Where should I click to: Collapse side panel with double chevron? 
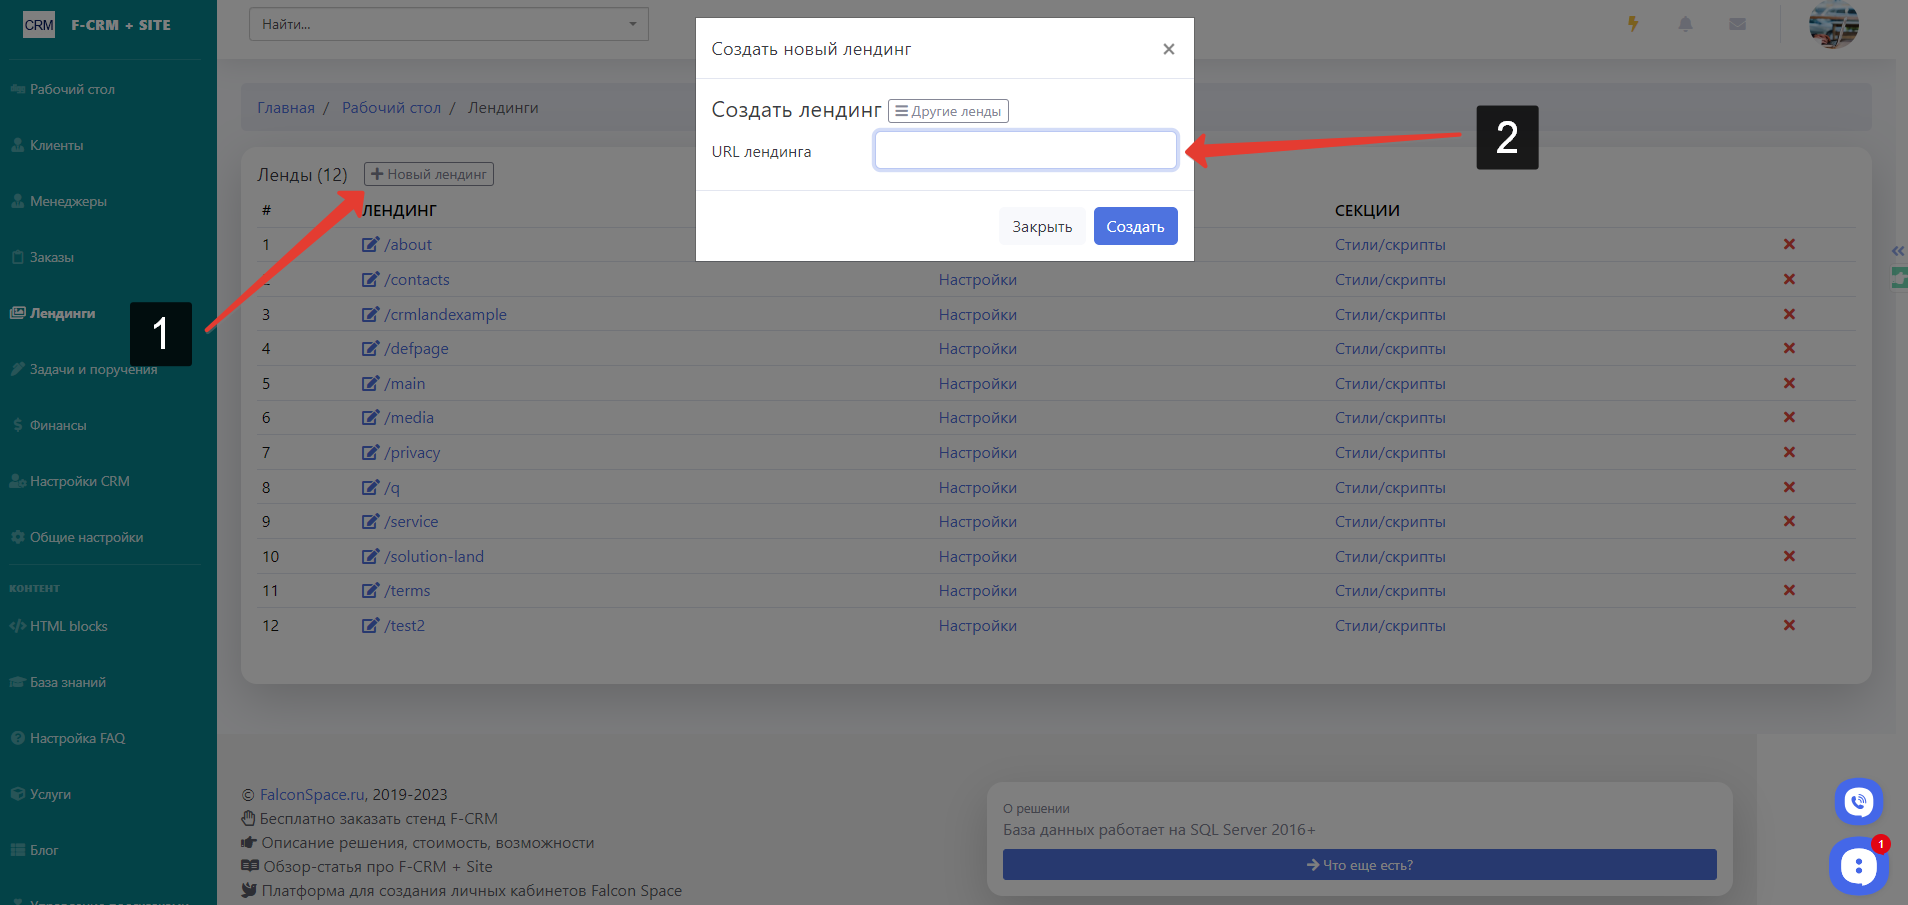coord(1897,251)
